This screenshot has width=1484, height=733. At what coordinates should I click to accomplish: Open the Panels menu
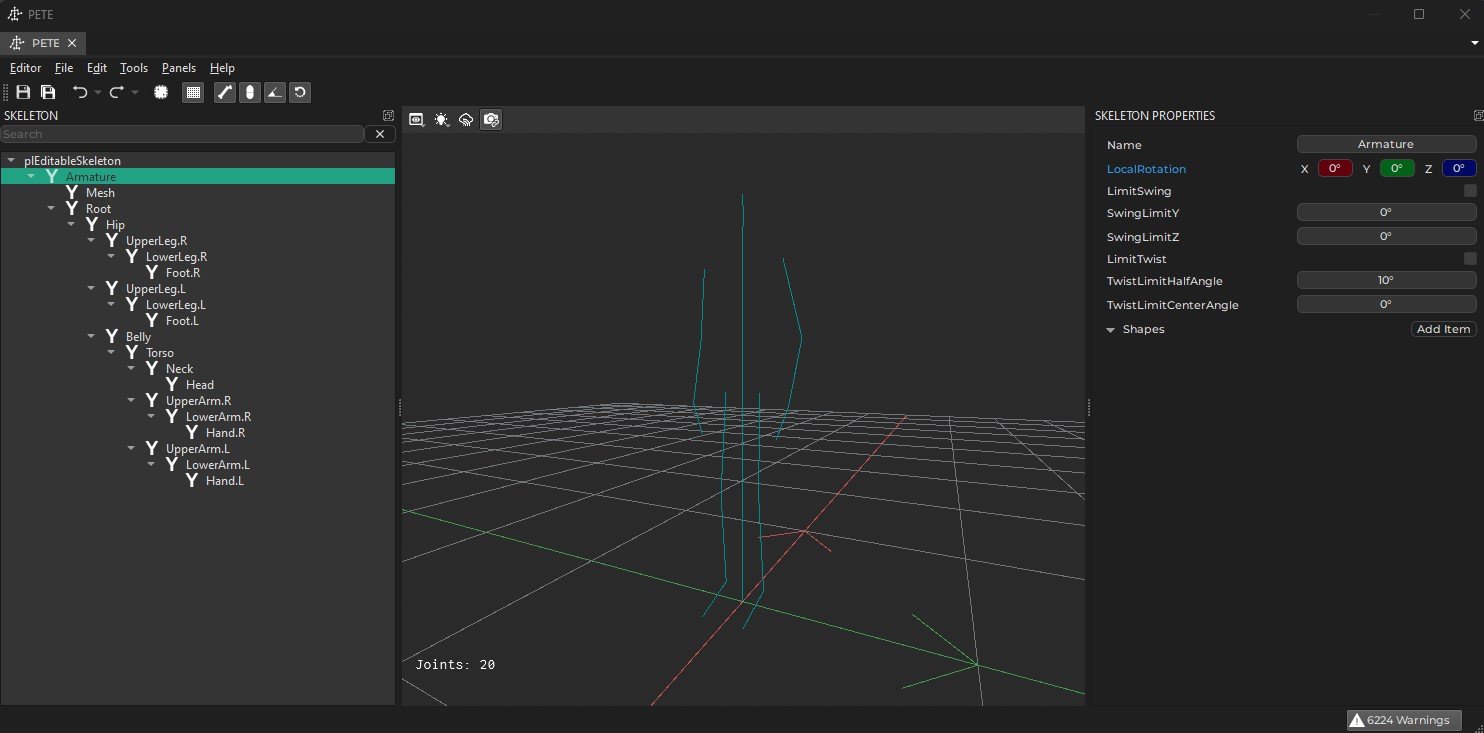[x=178, y=68]
